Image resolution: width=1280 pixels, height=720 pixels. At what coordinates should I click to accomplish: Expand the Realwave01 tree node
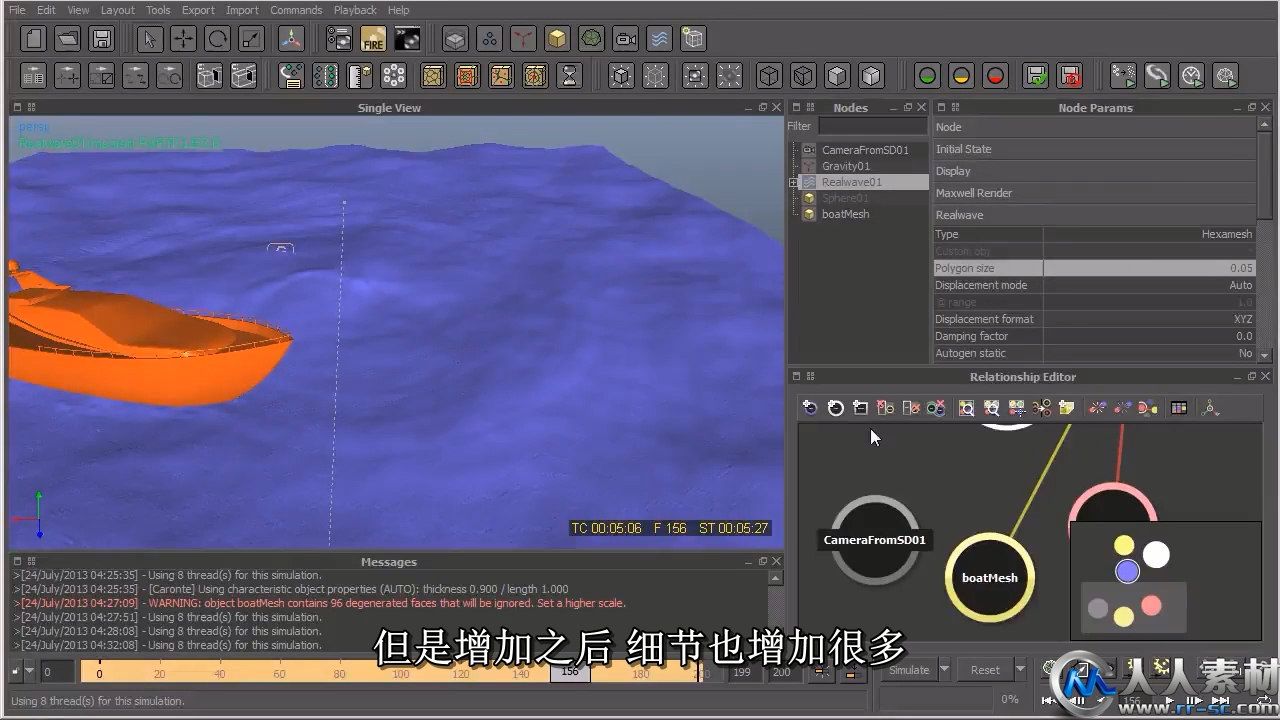coord(794,182)
